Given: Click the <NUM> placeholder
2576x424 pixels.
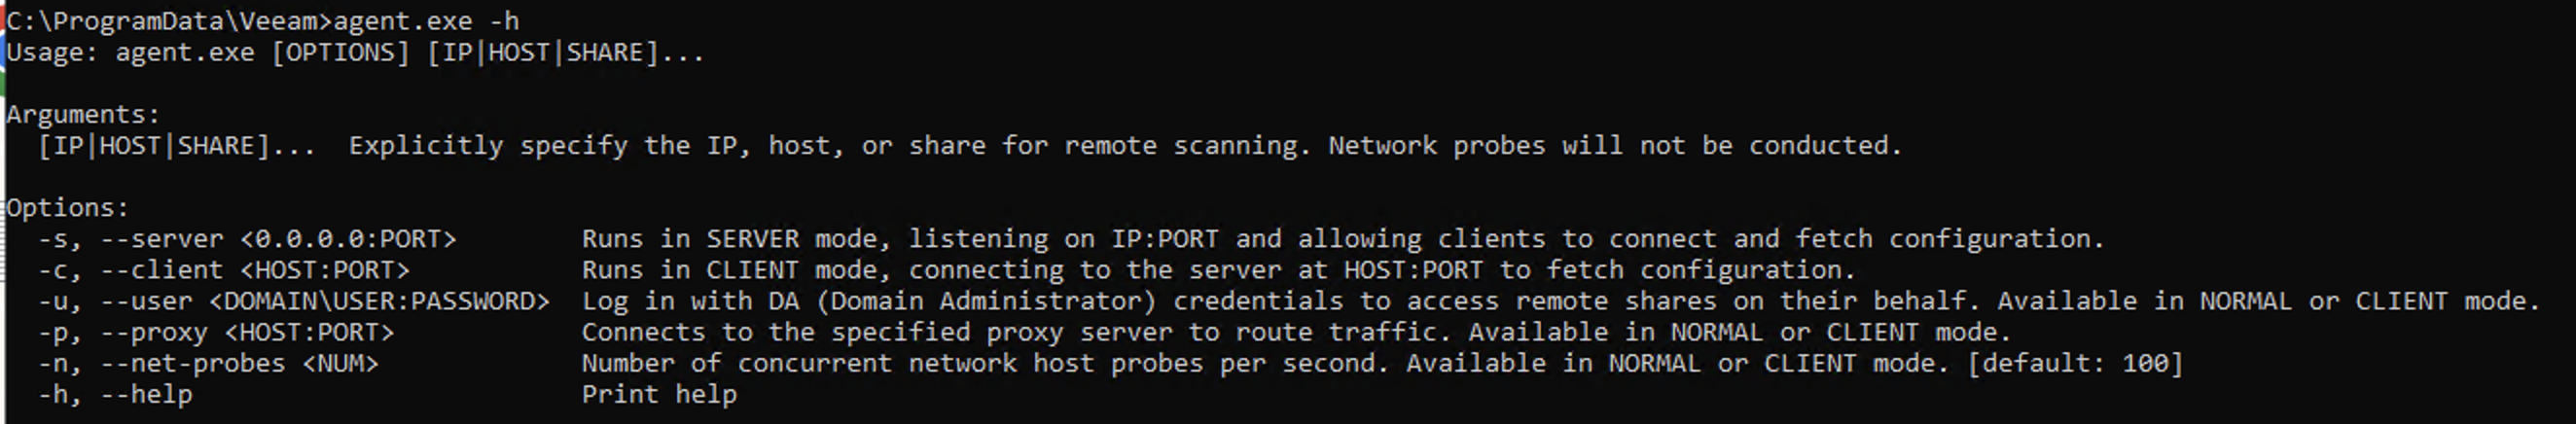Looking at the screenshot, I should point(340,363).
